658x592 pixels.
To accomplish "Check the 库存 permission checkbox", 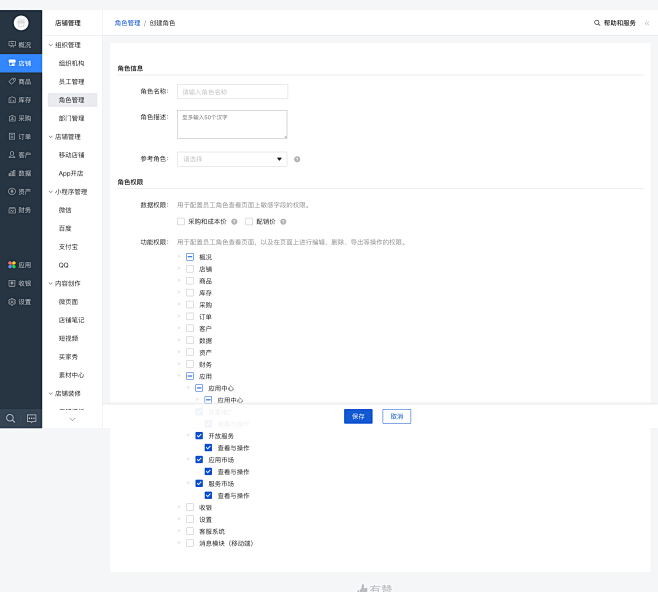I will click(x=190, y=292).
